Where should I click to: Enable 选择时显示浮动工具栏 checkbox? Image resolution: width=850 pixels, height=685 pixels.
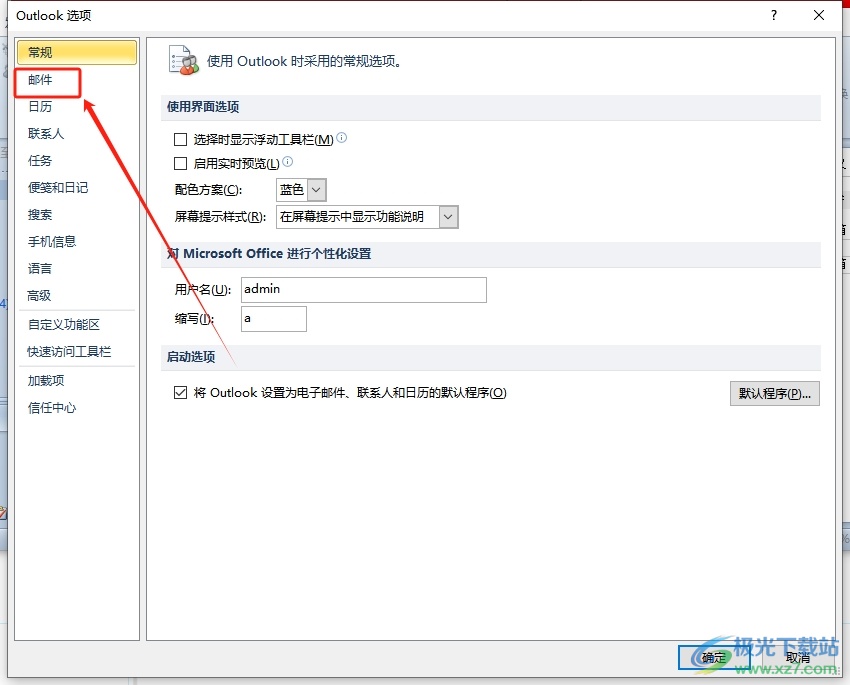[181, 140]
